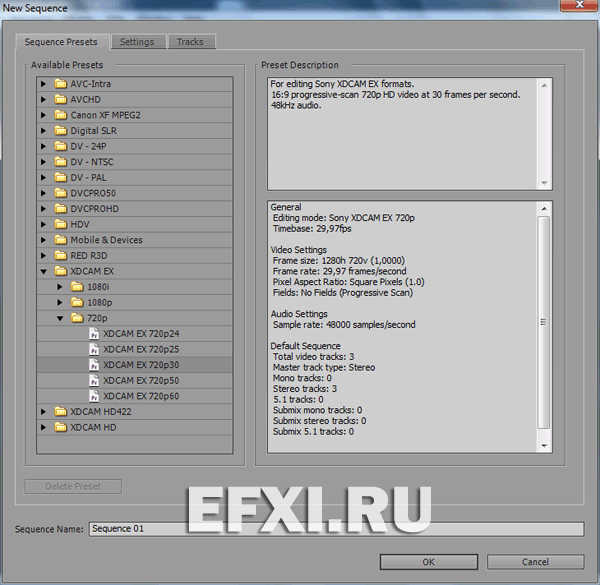Collapse the 720p subfolder arrow
Image resolution: width=600 pixels, height=585 pixels.
[x=60, y=318]
